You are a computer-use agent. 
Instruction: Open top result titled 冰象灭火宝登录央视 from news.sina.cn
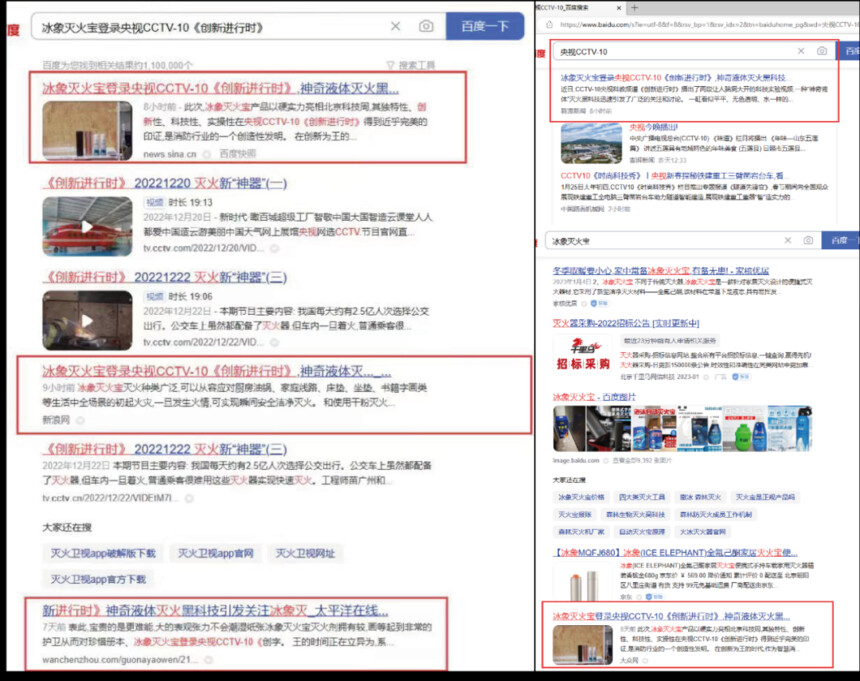pos(220,88)
